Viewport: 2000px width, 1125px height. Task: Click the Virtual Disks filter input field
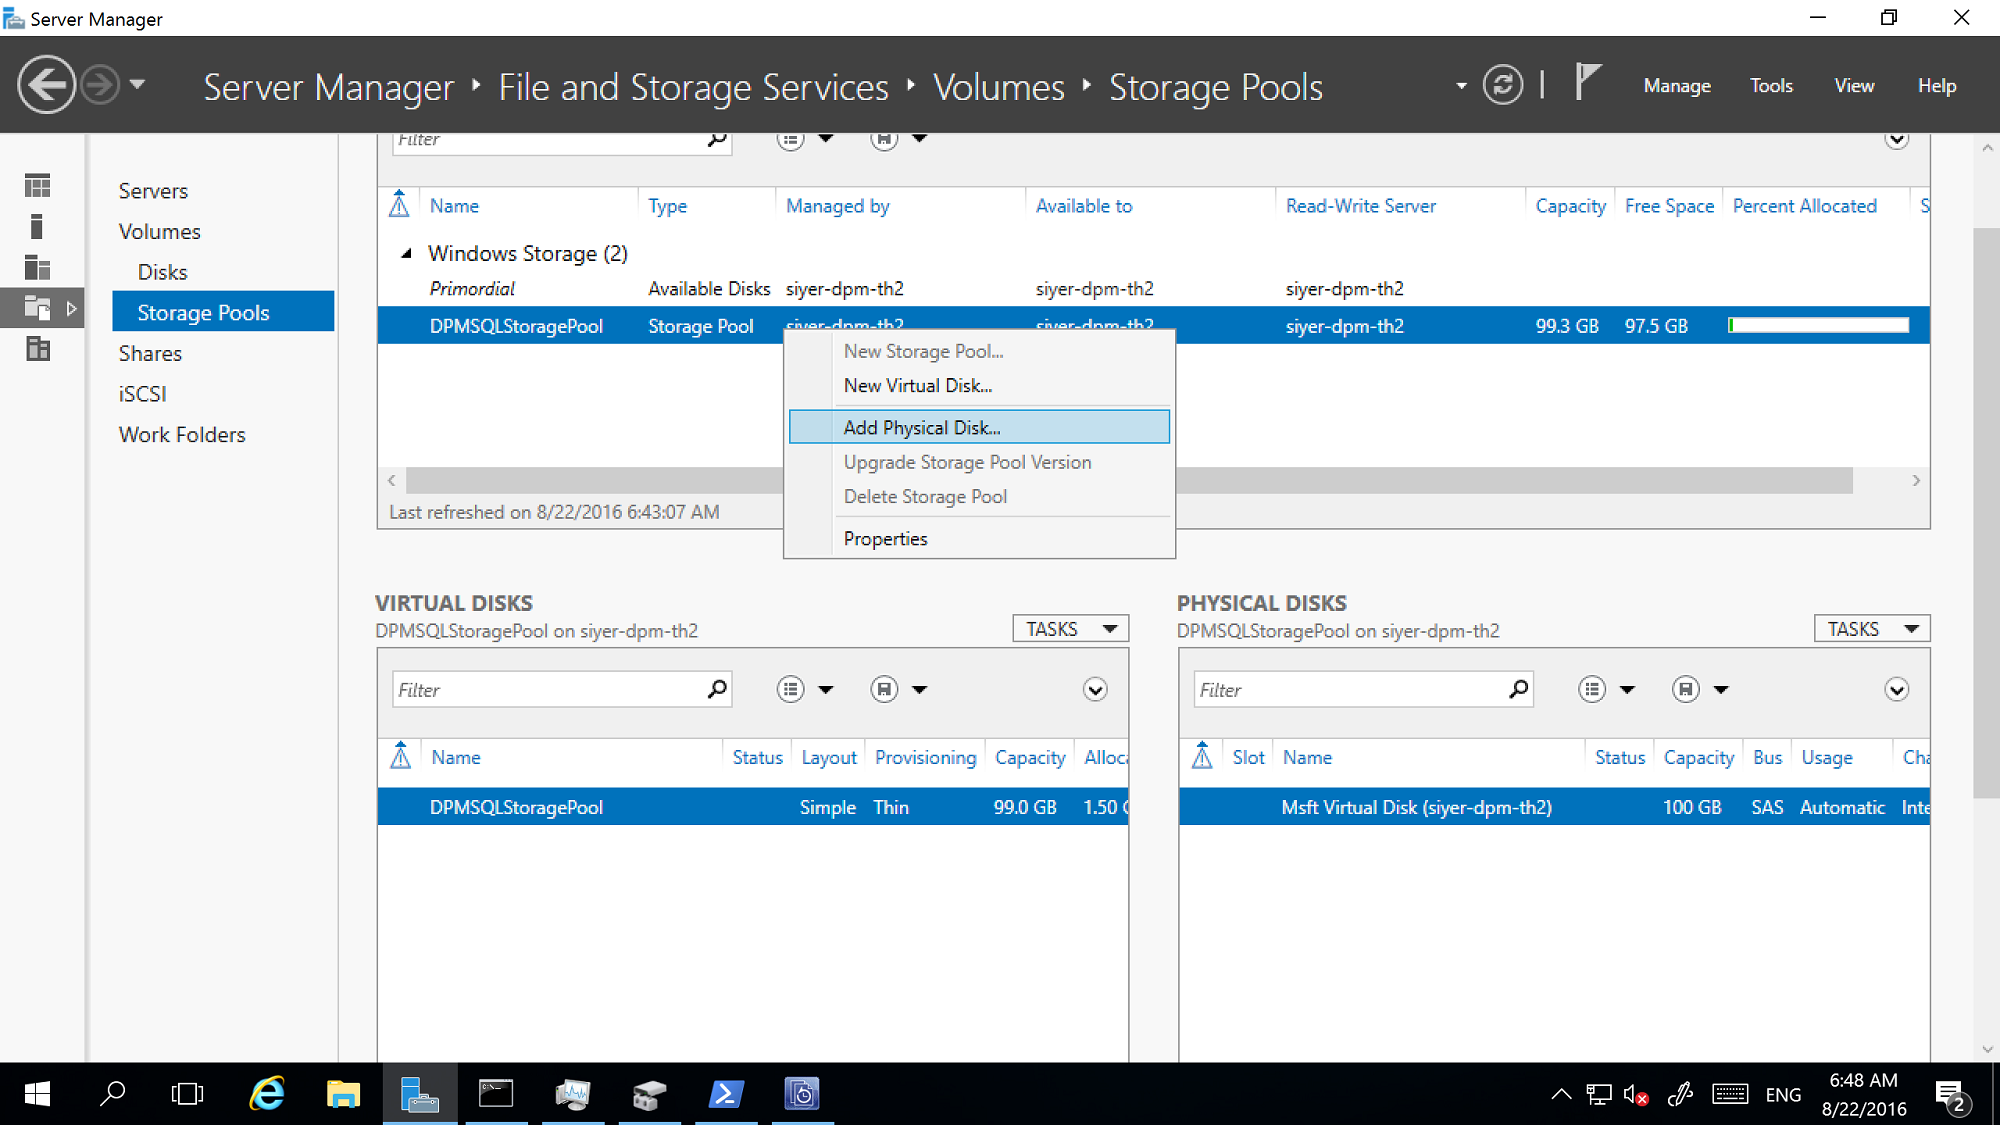click(548, 690)
